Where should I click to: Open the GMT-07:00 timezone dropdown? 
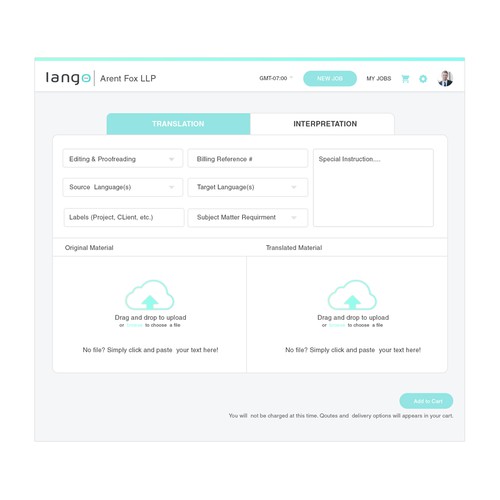tap(276, 78)
